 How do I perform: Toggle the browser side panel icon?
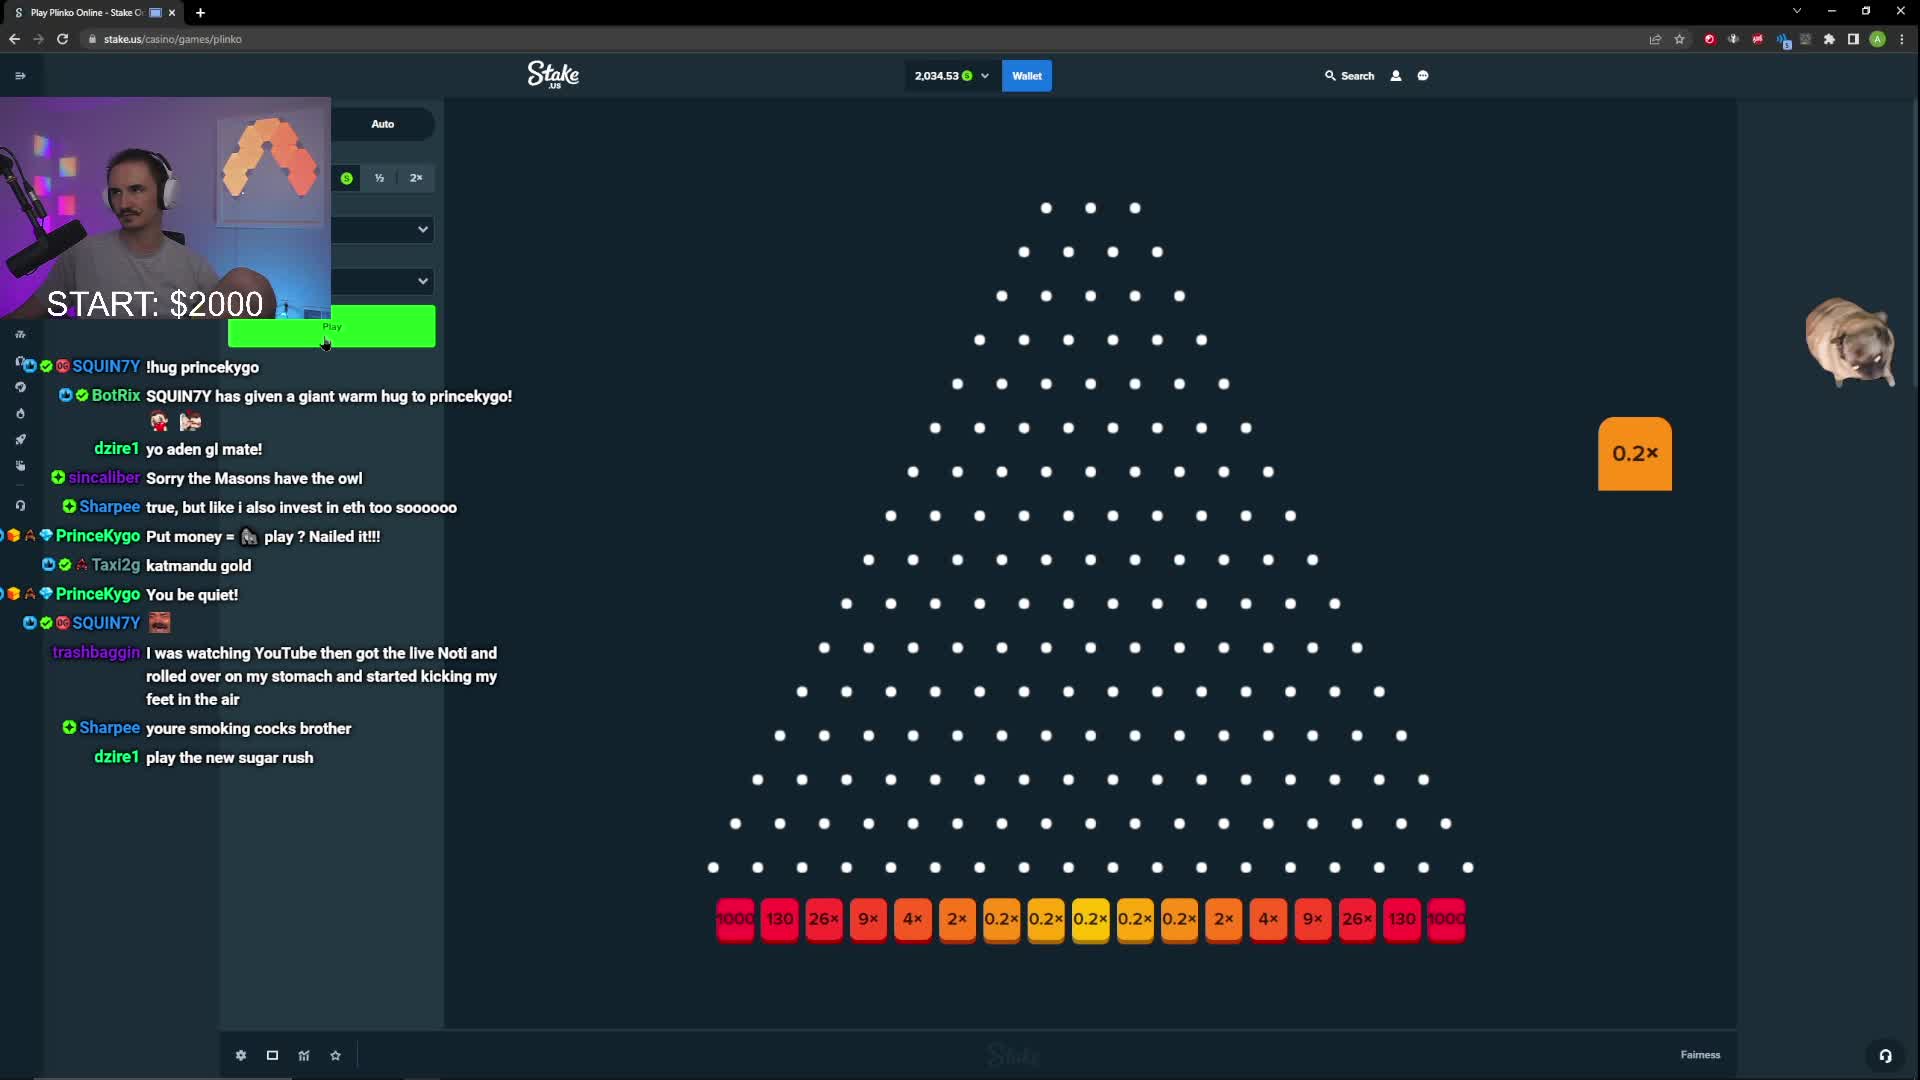click(1853, 39)
